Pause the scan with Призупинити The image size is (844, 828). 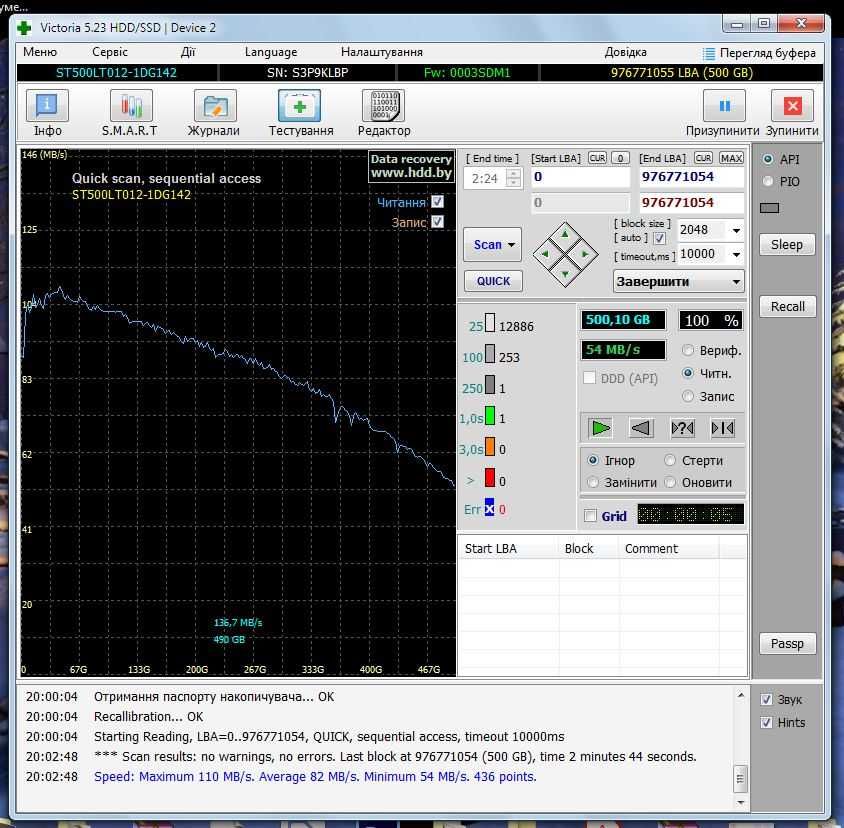723,113
